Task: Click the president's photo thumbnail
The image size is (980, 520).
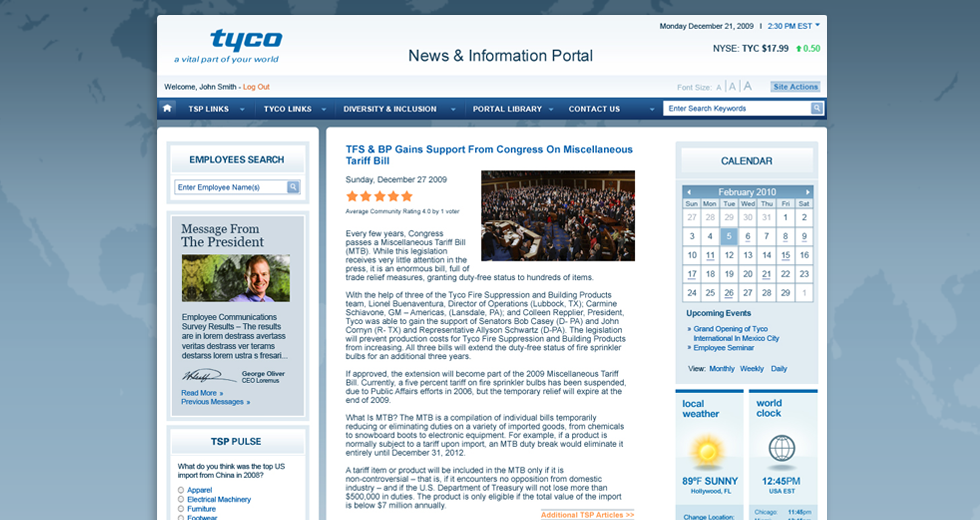Action: pos(236,278)
